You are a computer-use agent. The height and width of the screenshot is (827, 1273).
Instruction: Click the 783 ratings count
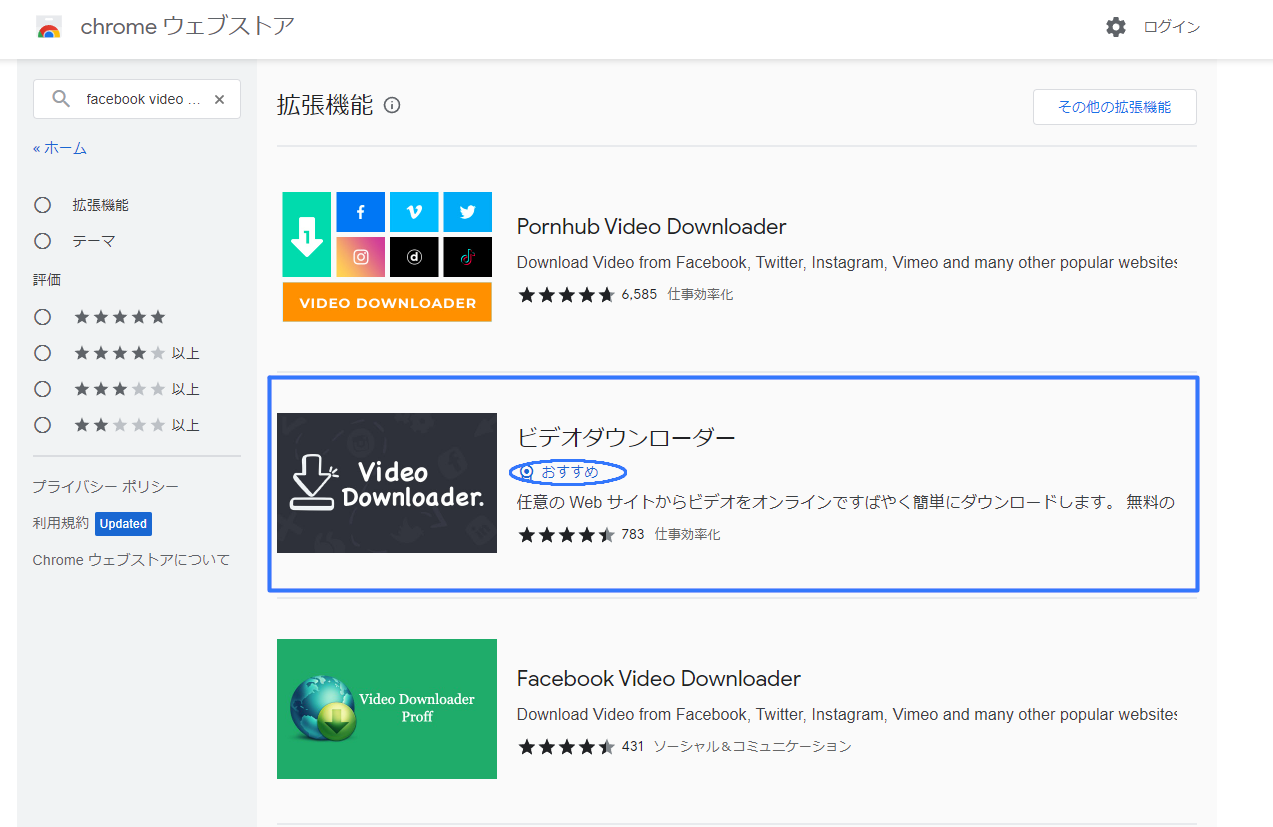(633, 535)
